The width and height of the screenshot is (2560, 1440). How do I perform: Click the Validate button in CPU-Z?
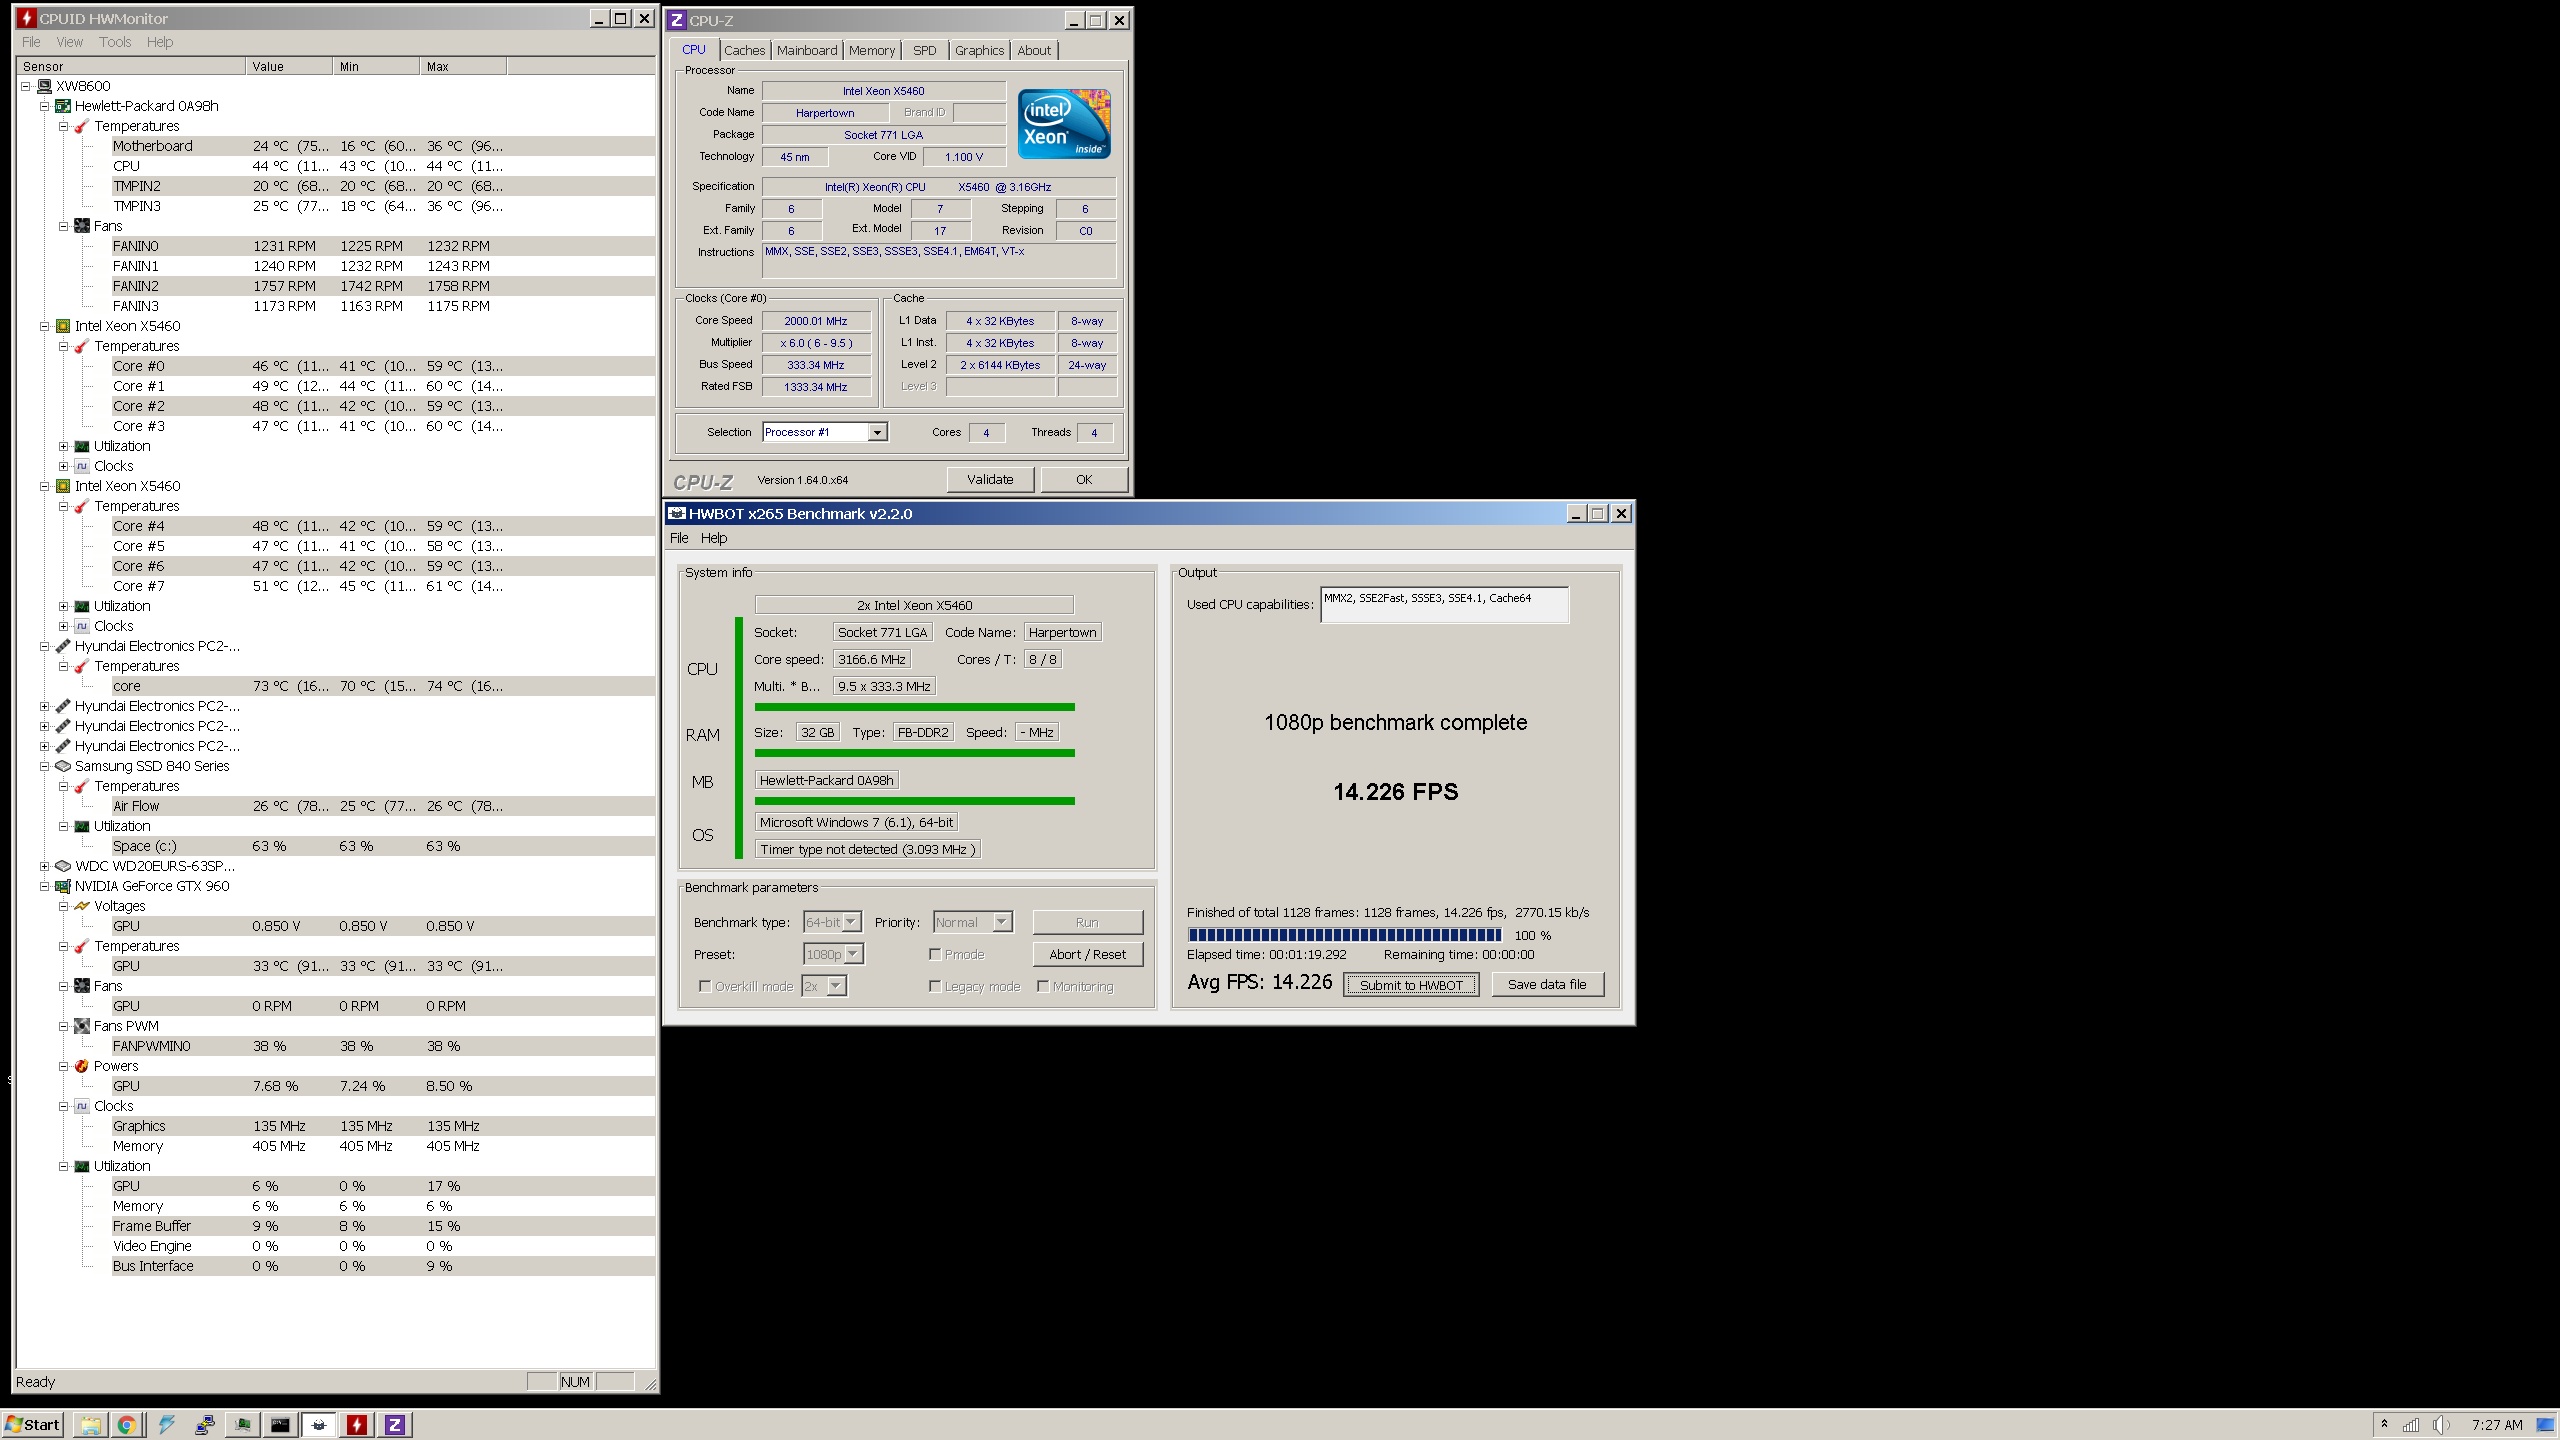click(990, 479)
